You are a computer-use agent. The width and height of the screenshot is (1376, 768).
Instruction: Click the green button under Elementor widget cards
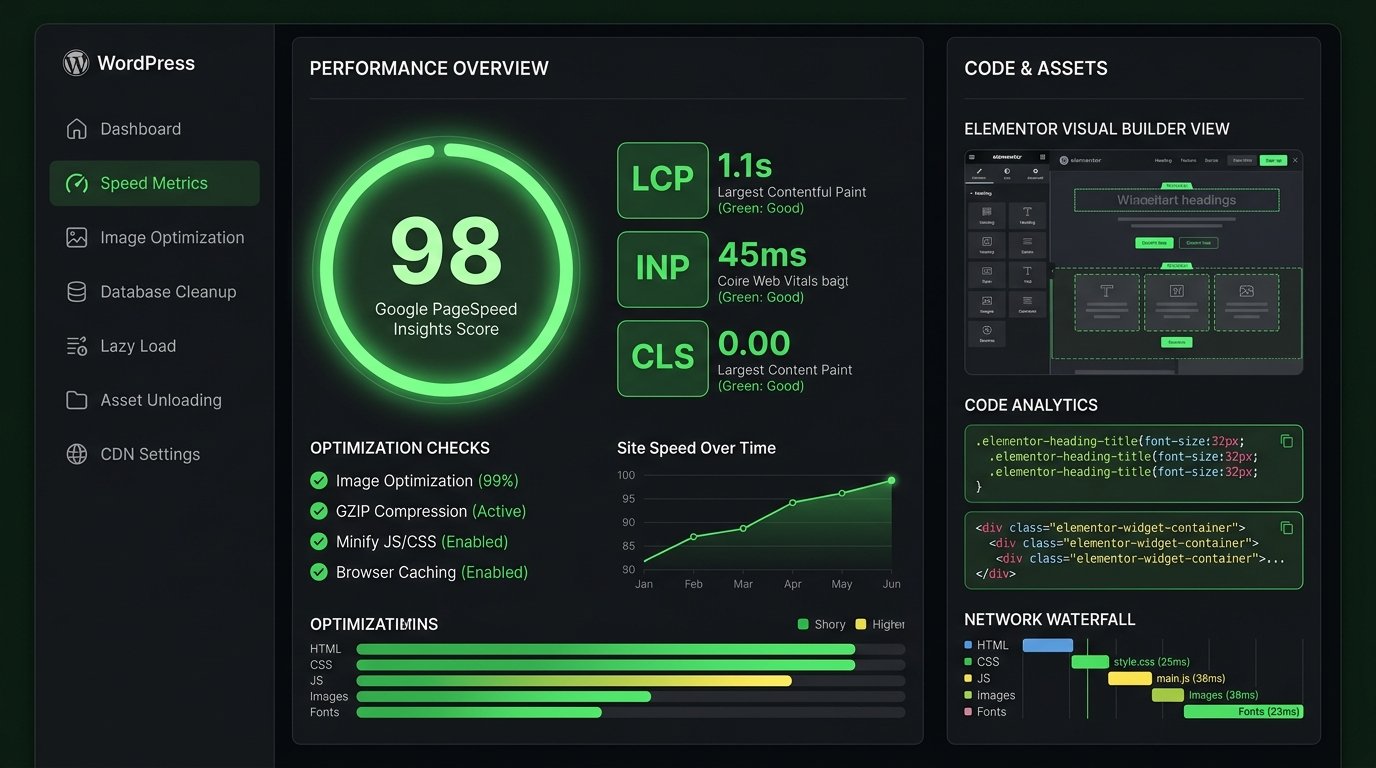pyautogui.click(x=1177, y=342)
